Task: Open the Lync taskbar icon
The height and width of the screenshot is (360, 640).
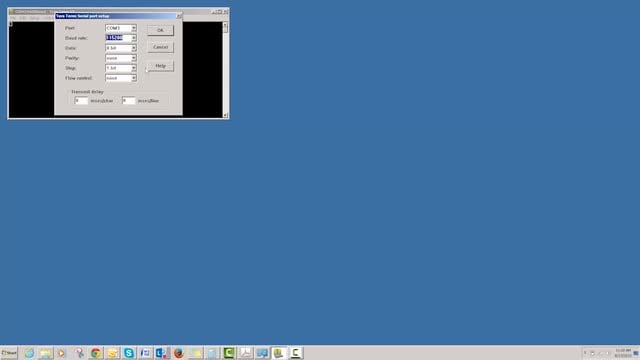Action: click(x=162, y=353)
